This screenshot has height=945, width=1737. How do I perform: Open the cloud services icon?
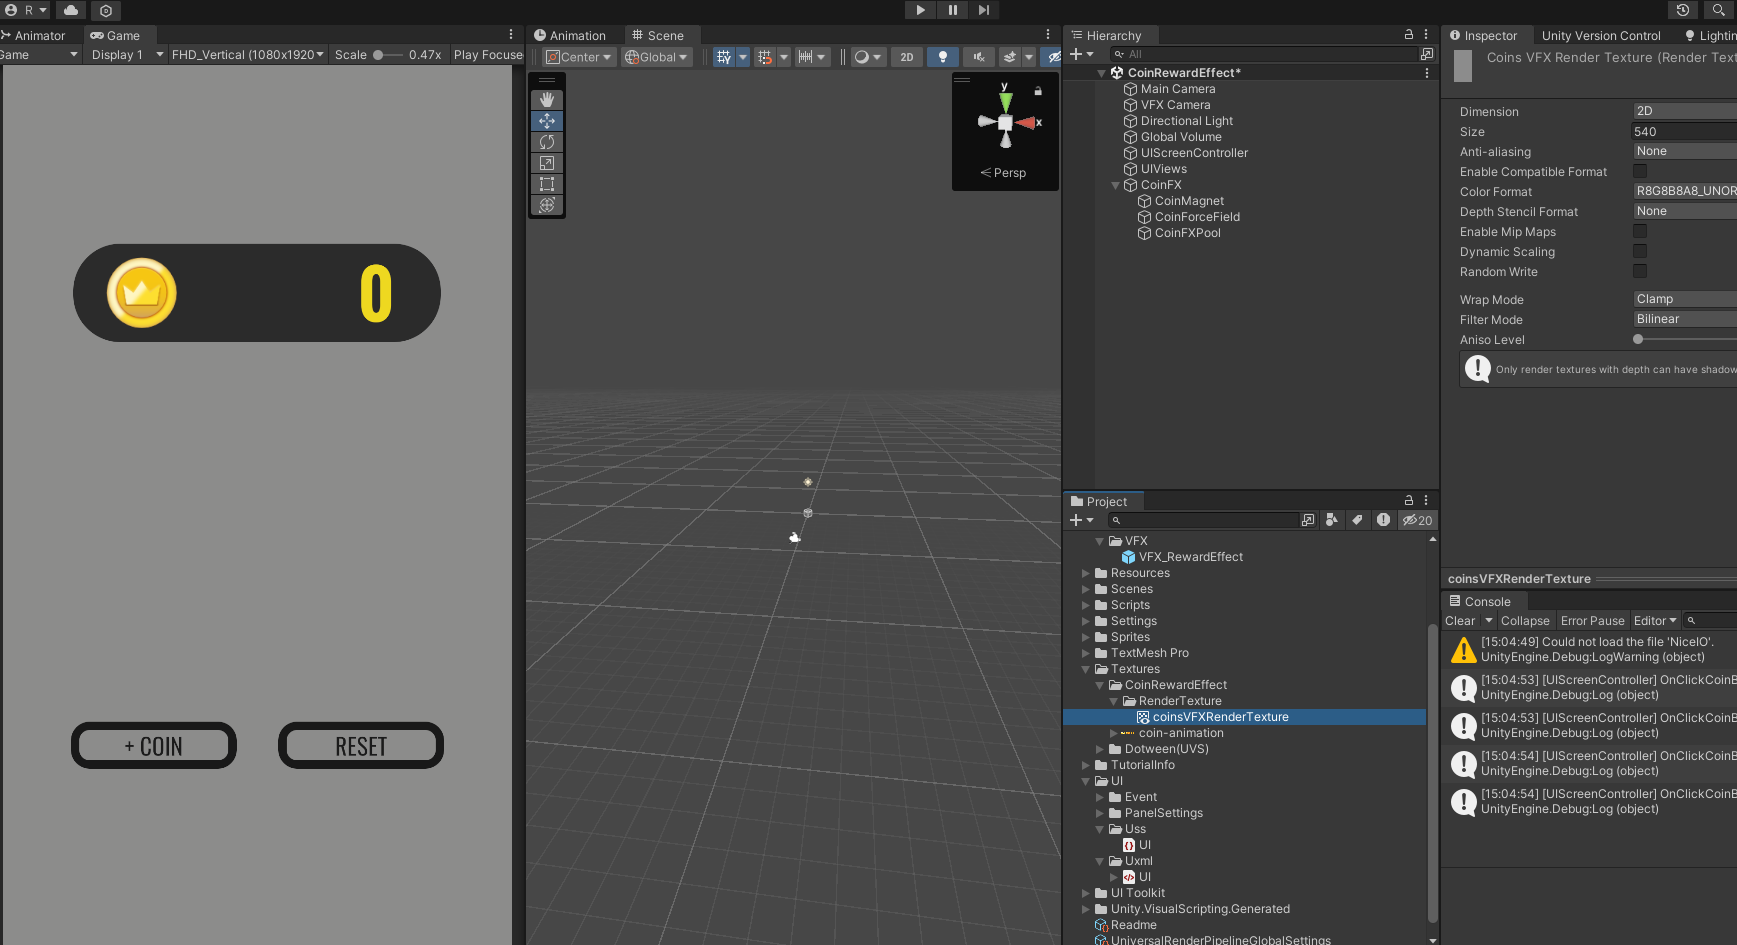pos(71,10)
